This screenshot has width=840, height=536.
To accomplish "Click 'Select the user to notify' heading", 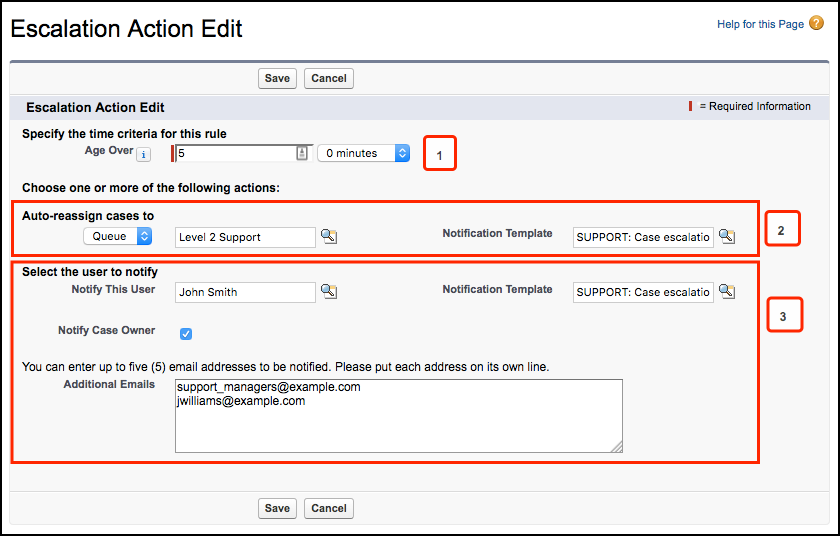I will click(x=90, y=272).
